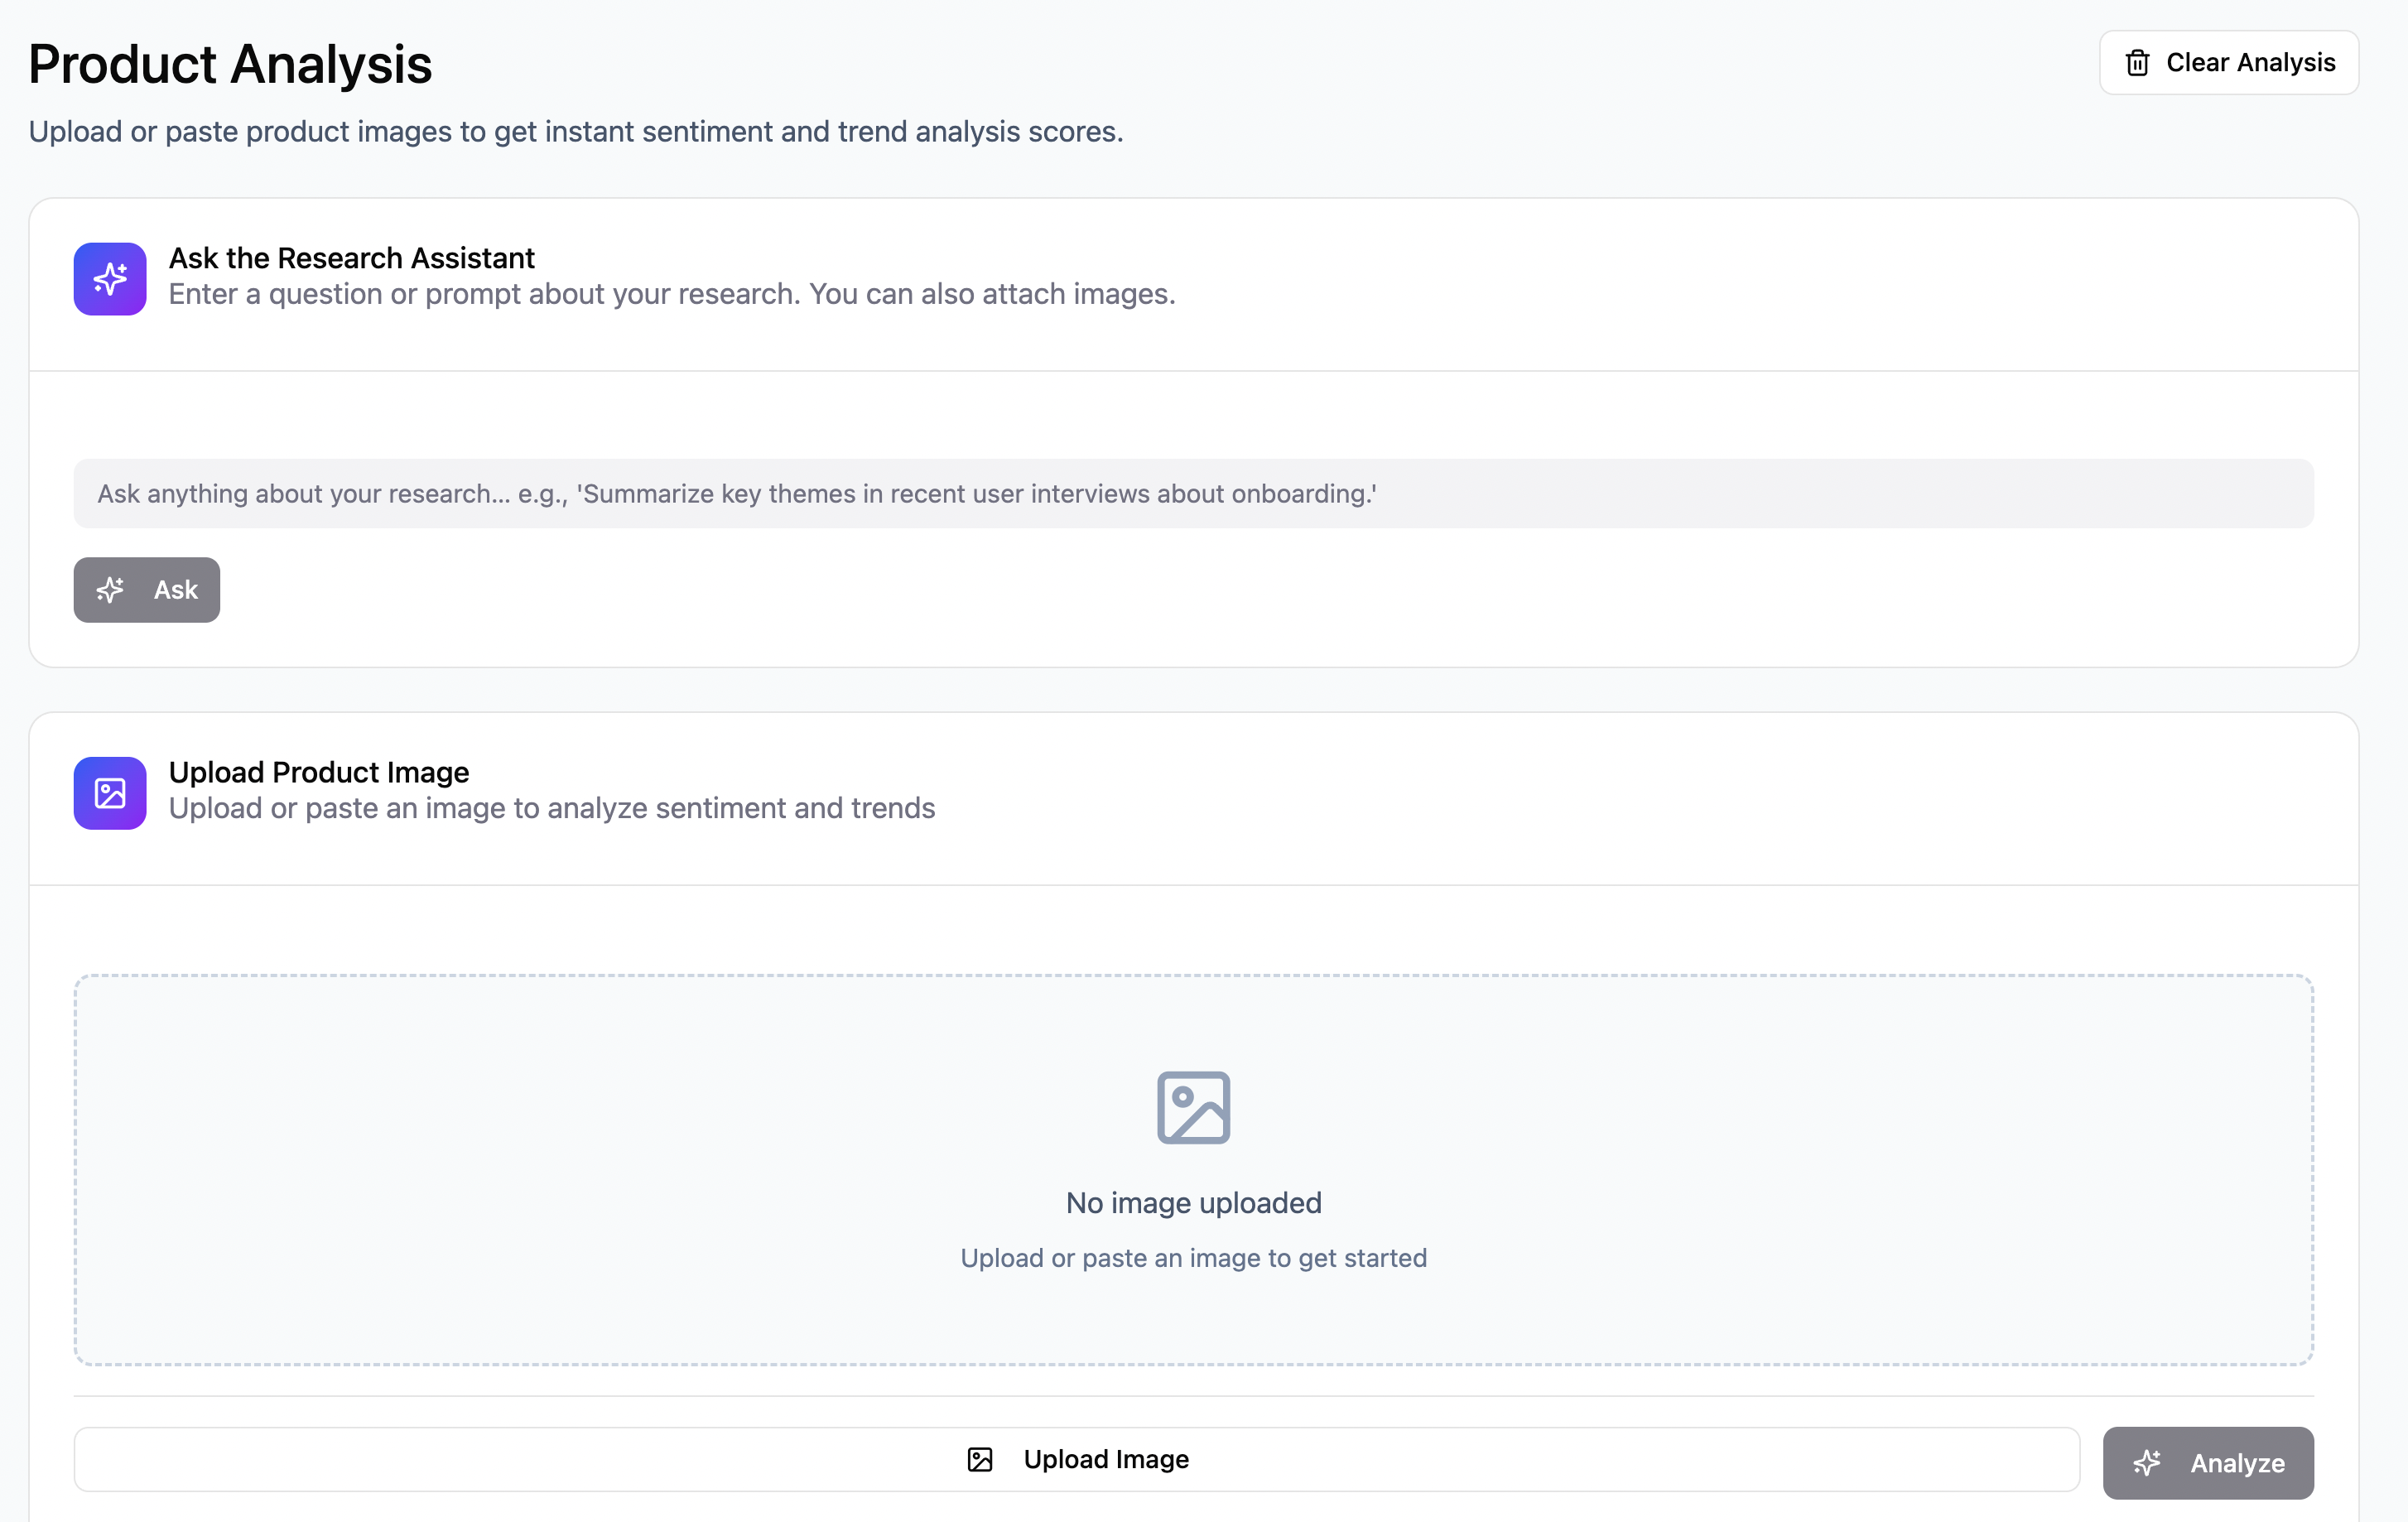This screenshot has height=1522, width=2408.
Task: Click the image placeholder icon in dropzone
Action: (1193, 1107)
